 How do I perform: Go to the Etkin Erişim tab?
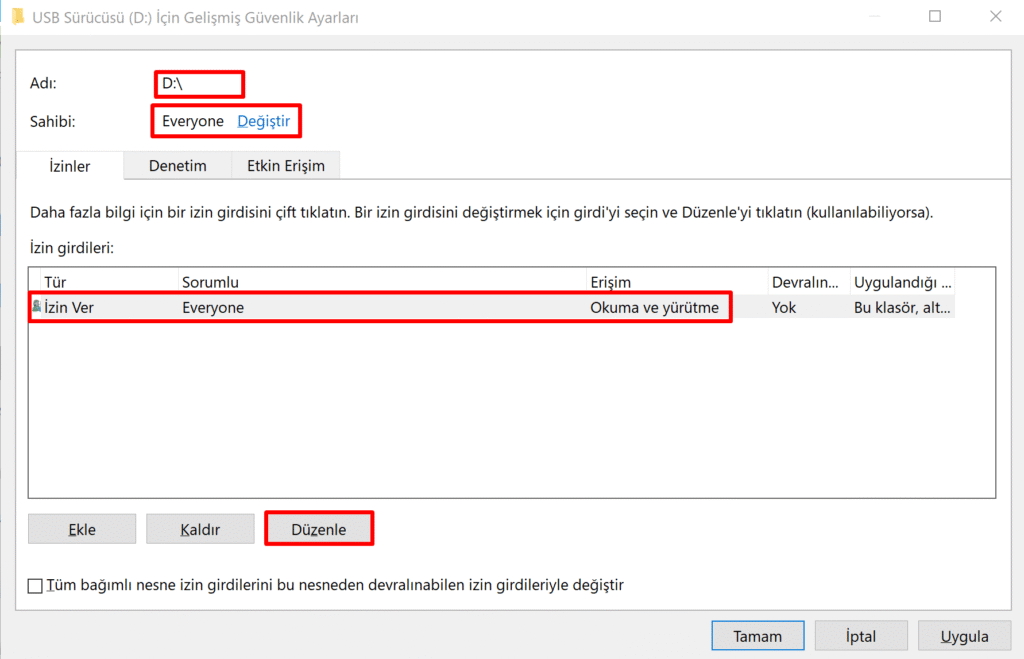pos(285,166)
